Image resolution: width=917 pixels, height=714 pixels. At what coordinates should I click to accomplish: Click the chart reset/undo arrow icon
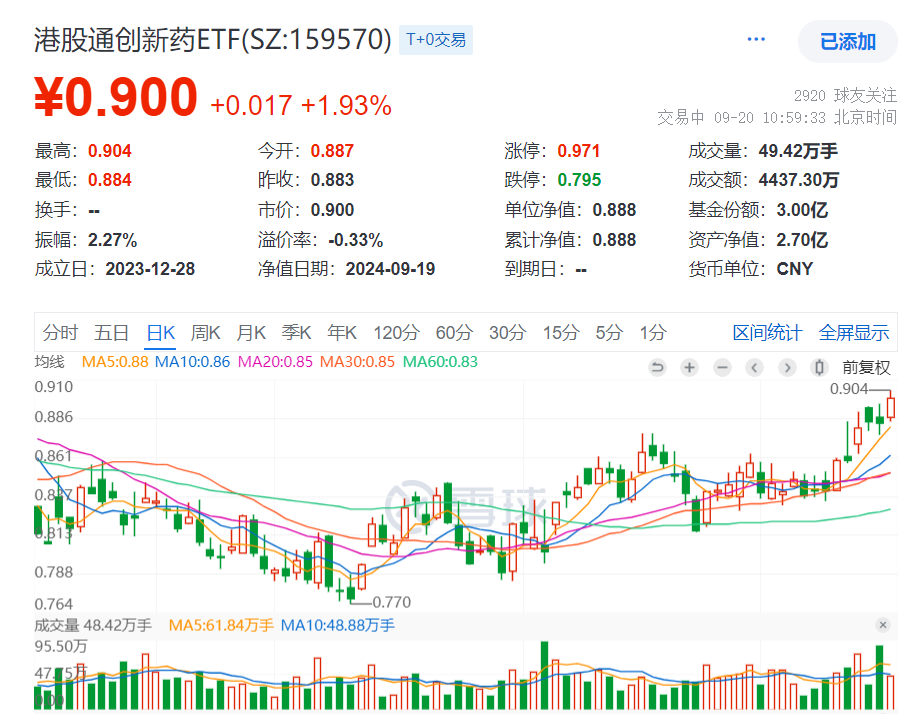pos(657,368)
